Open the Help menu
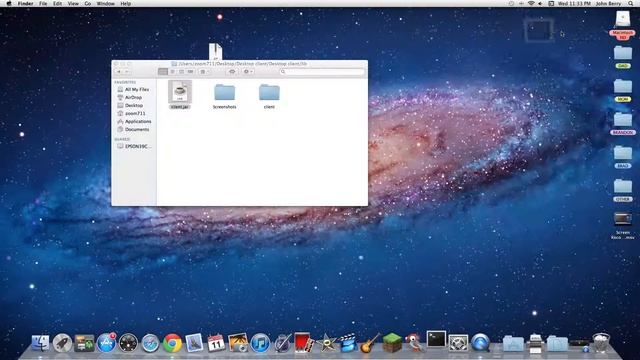This screenshot has width=640, height=360. pos(126,3)
